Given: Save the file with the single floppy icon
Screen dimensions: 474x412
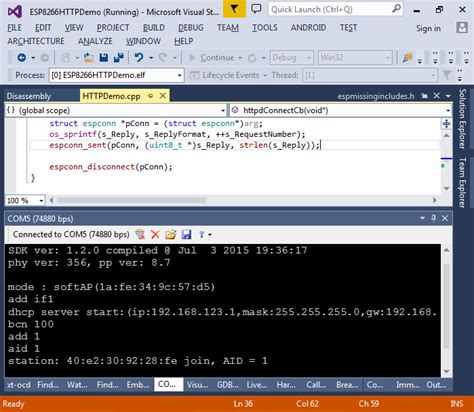Looking at the screenshot, I should (x=104, y=58).
